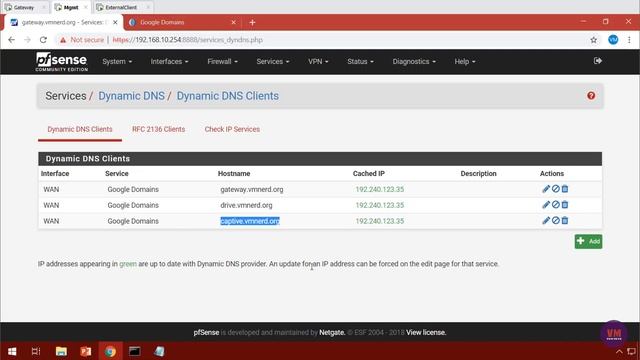Close the gateway.vmnerd.org browser tab
This screenshot has width=640, height=360.
(x=115, y=22)
